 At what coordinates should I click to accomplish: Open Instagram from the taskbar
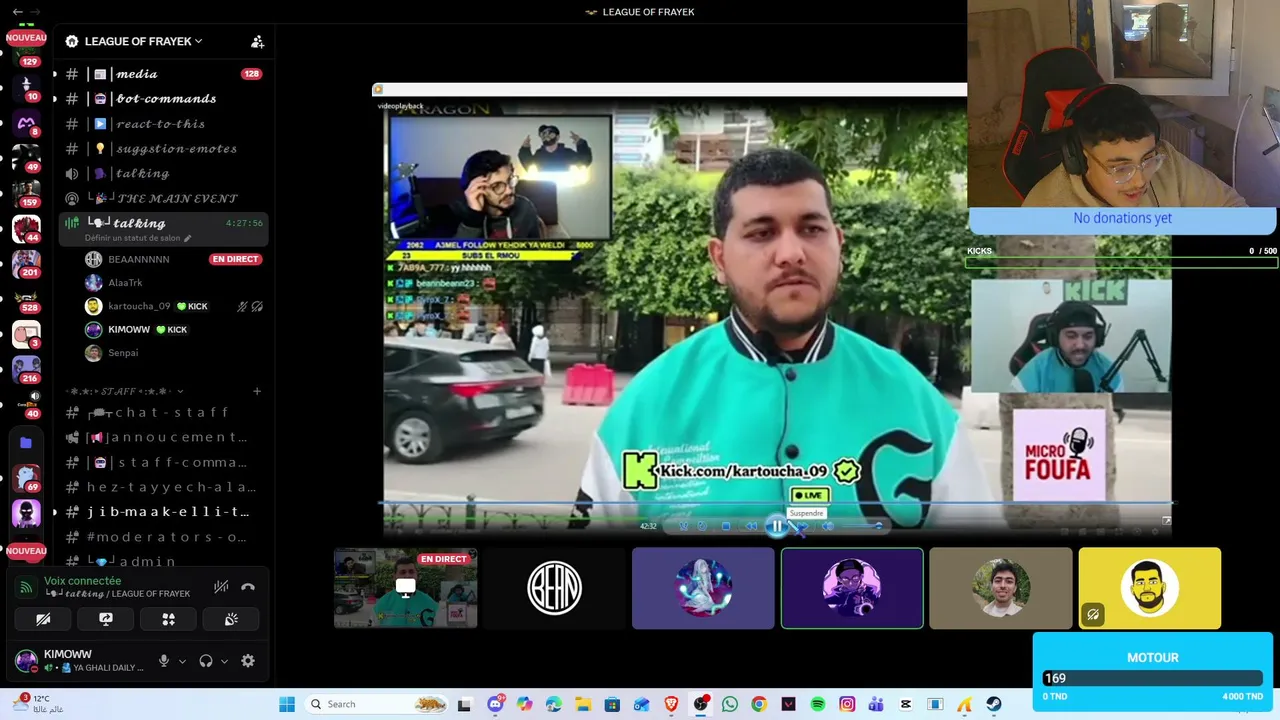pos(847,704)
